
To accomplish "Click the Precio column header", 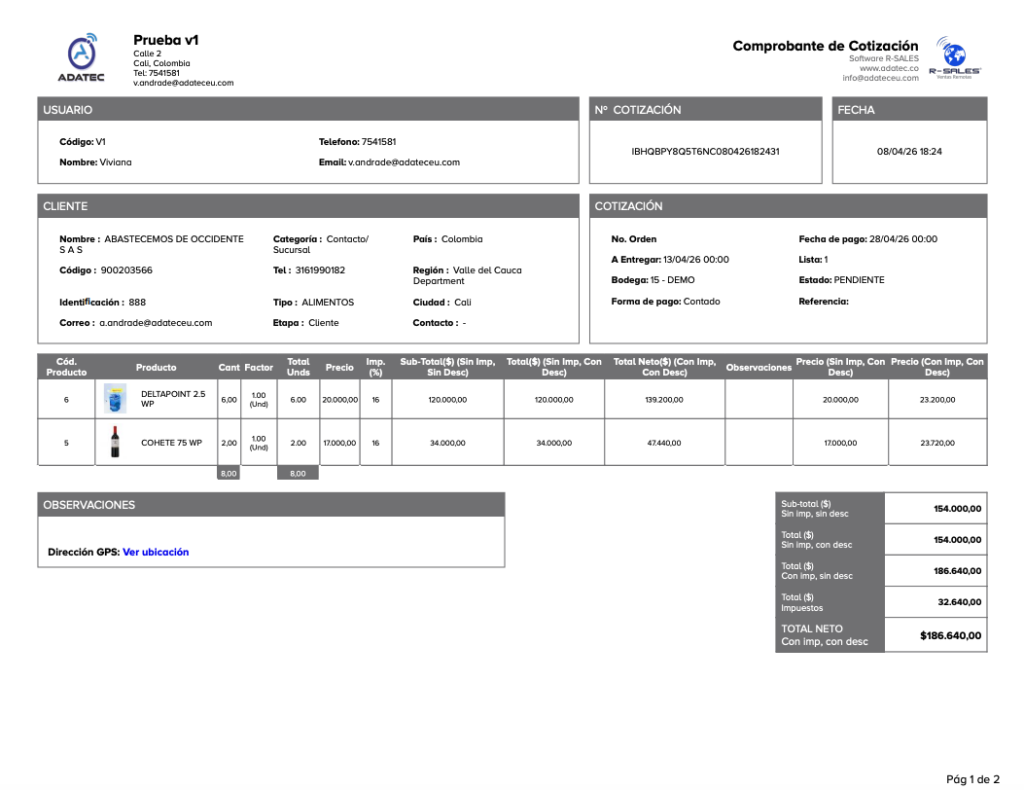I will pyautogui.click(x=340, y=367).
